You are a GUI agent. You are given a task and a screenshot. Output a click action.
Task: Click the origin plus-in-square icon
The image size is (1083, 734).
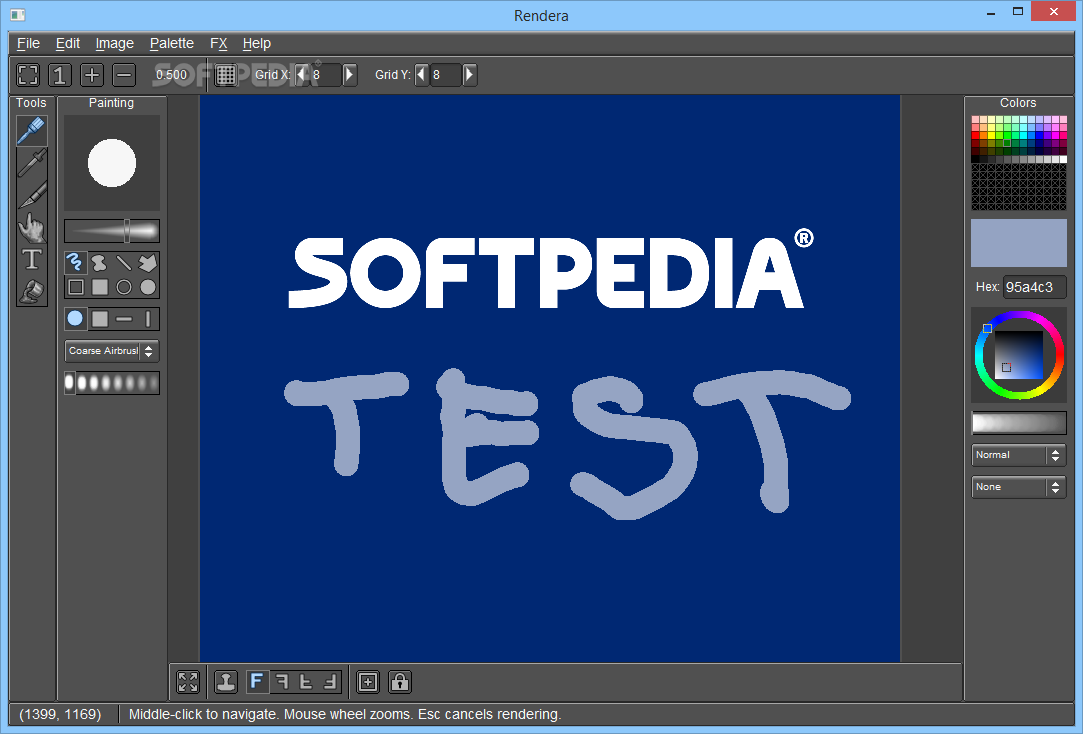(368, 682)
